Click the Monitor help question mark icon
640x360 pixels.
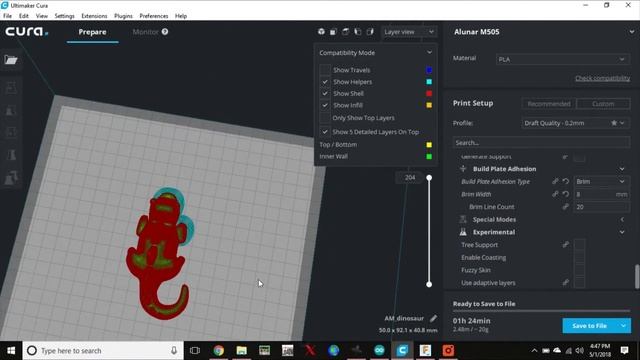click(x=165, y=32)
